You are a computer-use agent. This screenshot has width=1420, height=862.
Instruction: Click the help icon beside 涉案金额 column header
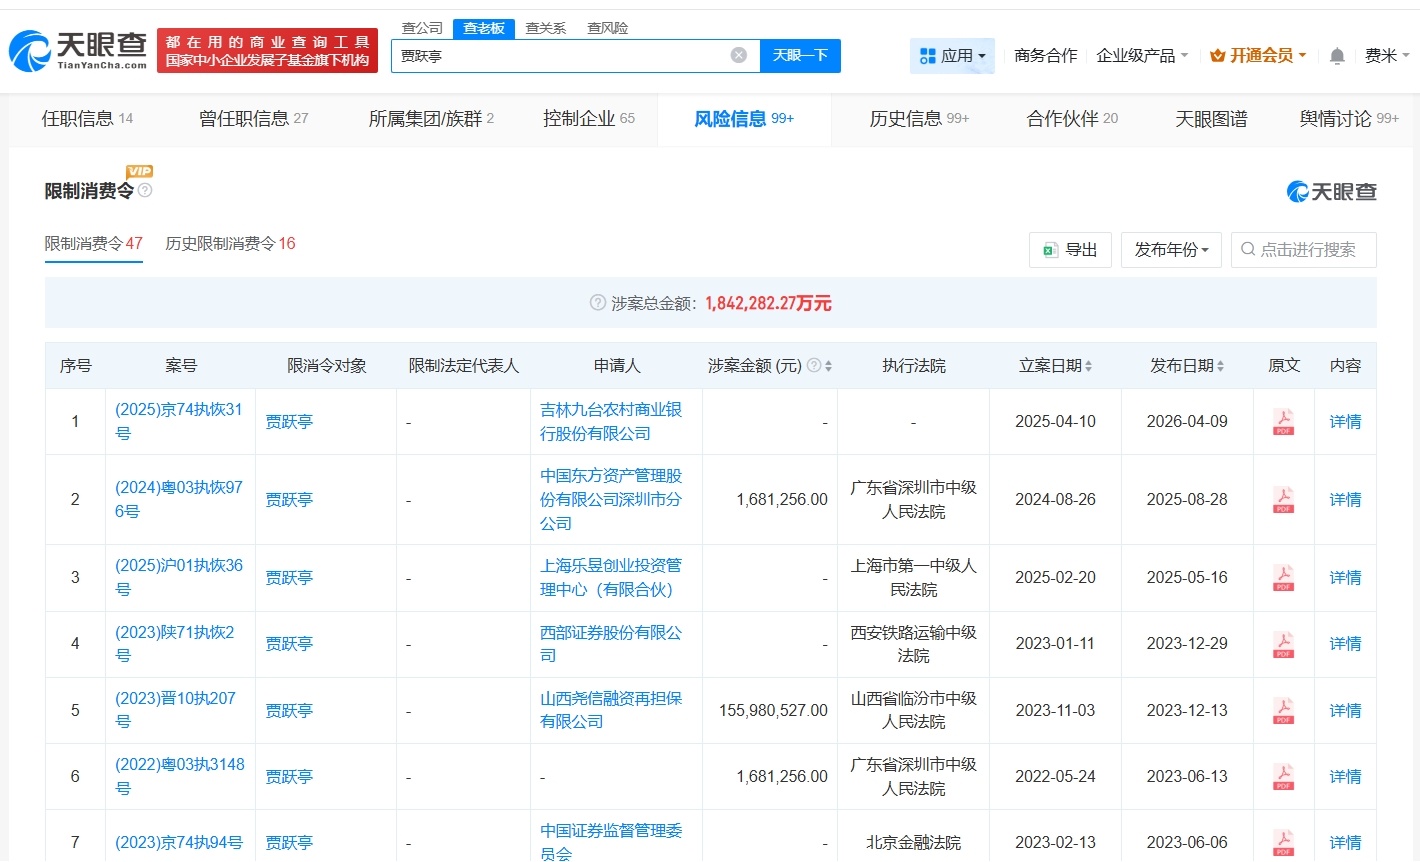tap(814, 365)
